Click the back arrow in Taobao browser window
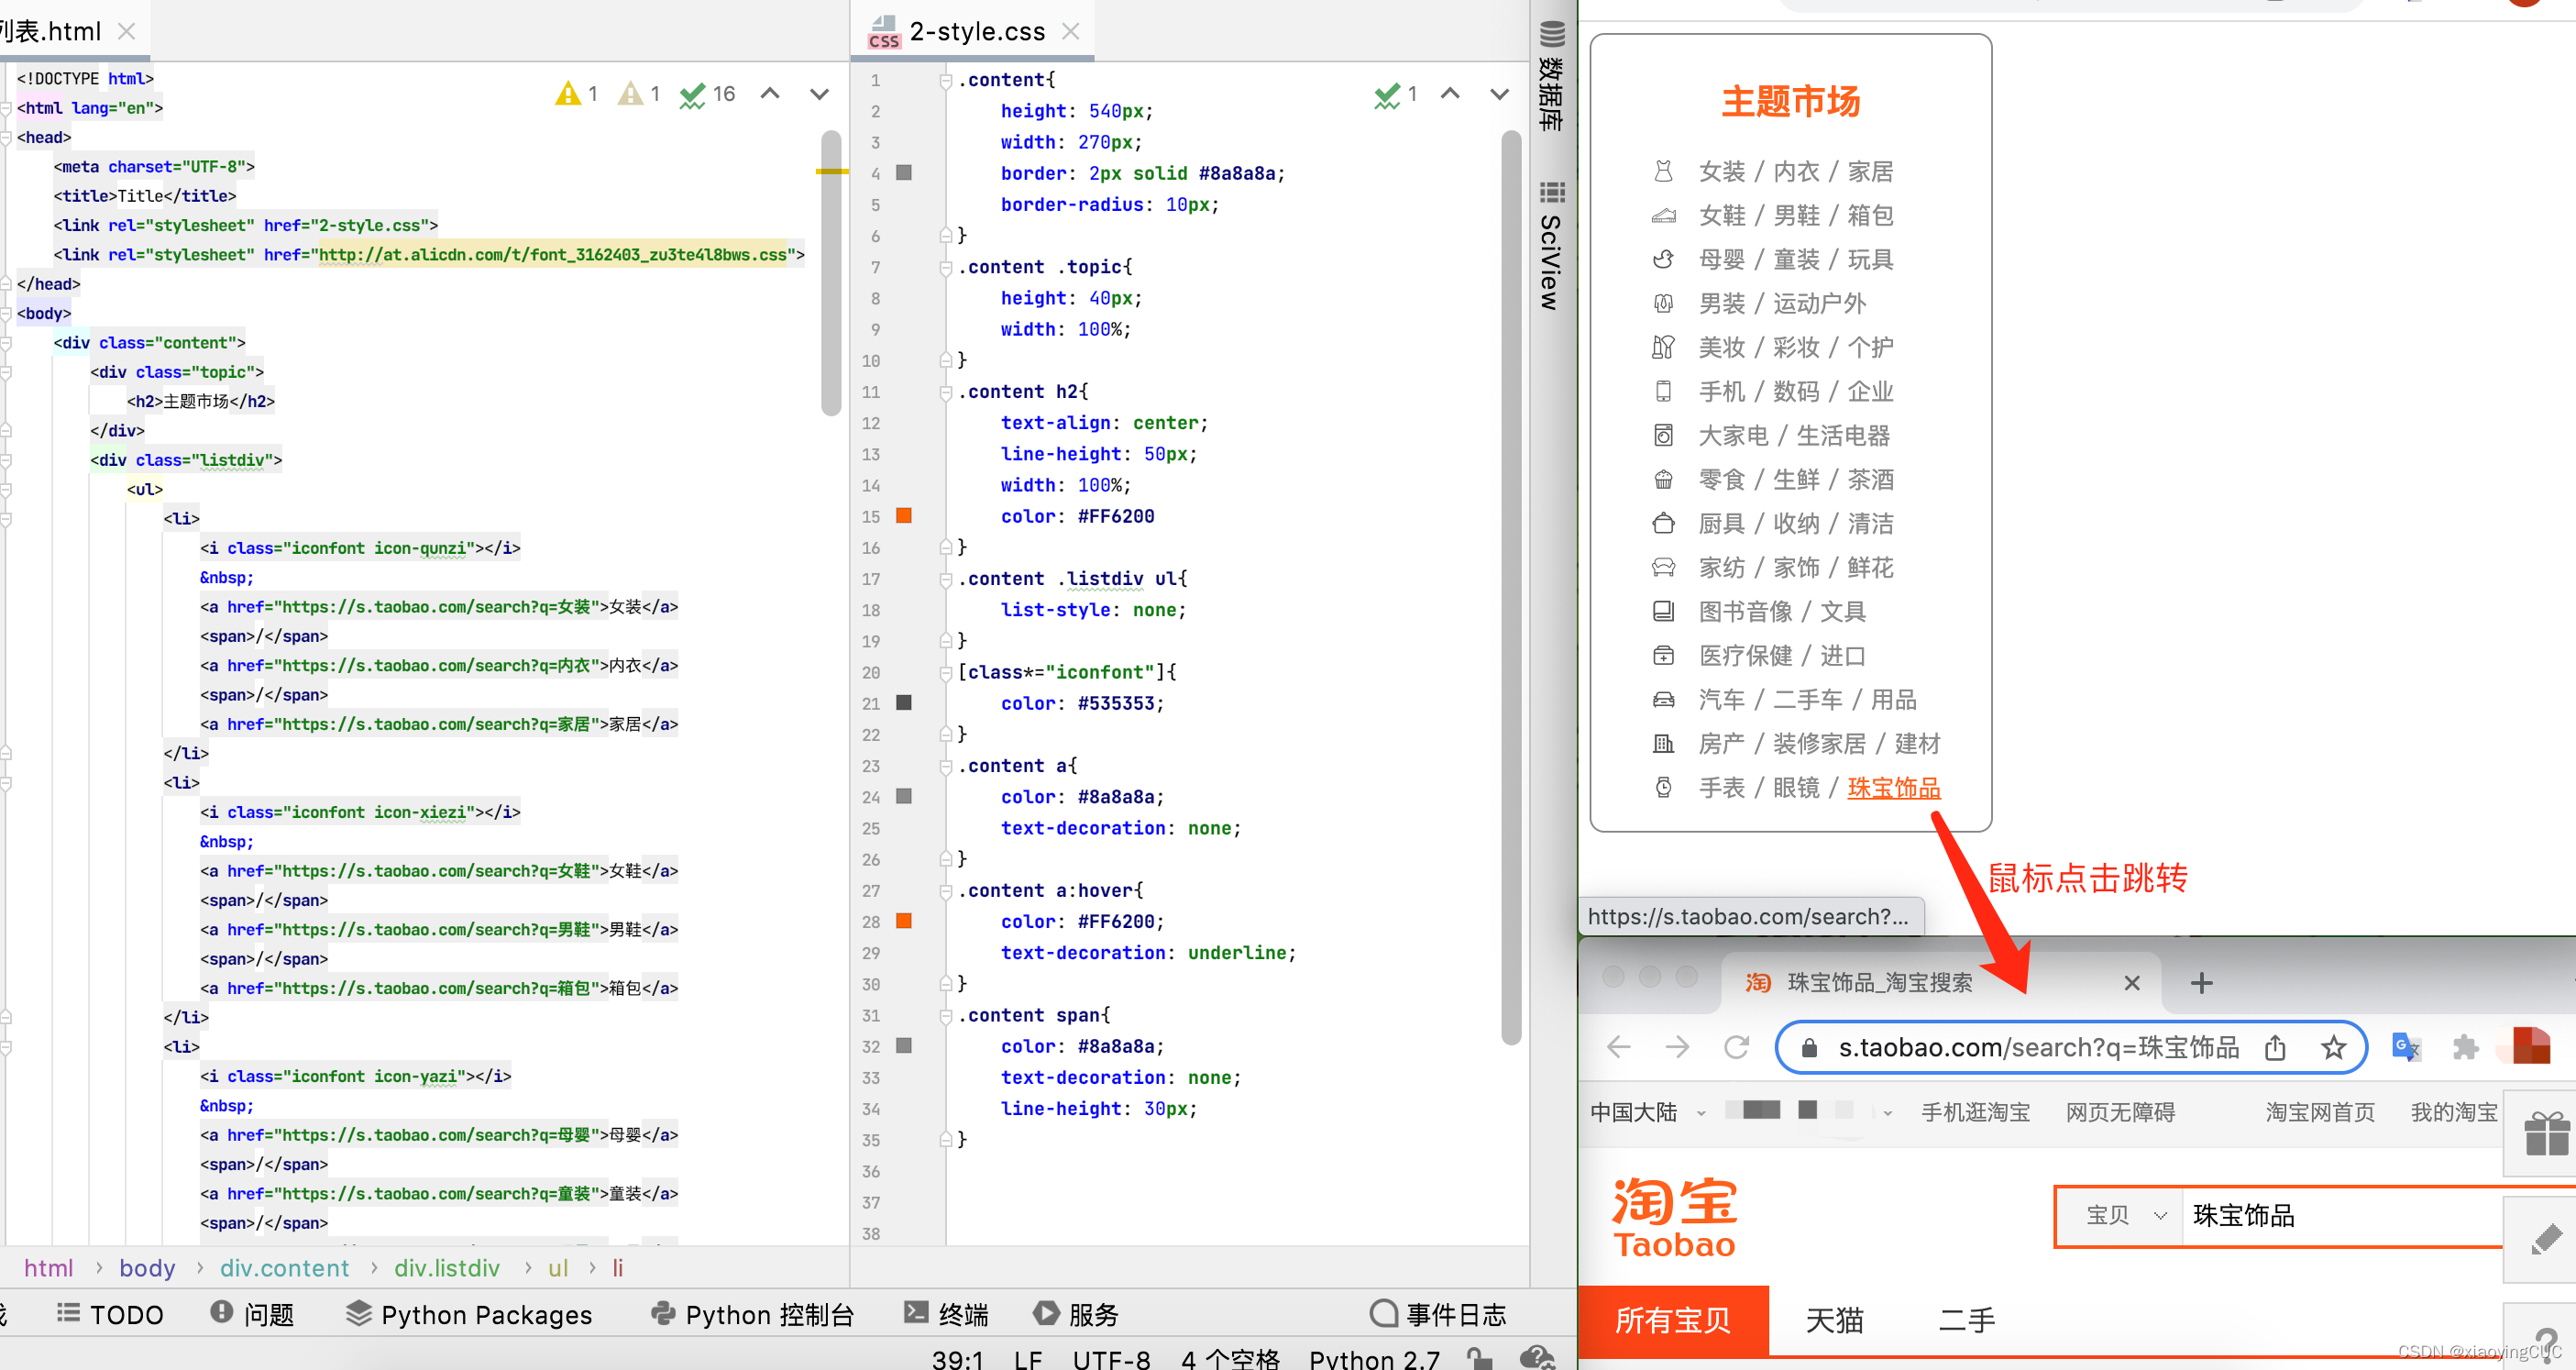The width and height of the screenshot is (2576, 1370). click(x=1618, y=1047)
